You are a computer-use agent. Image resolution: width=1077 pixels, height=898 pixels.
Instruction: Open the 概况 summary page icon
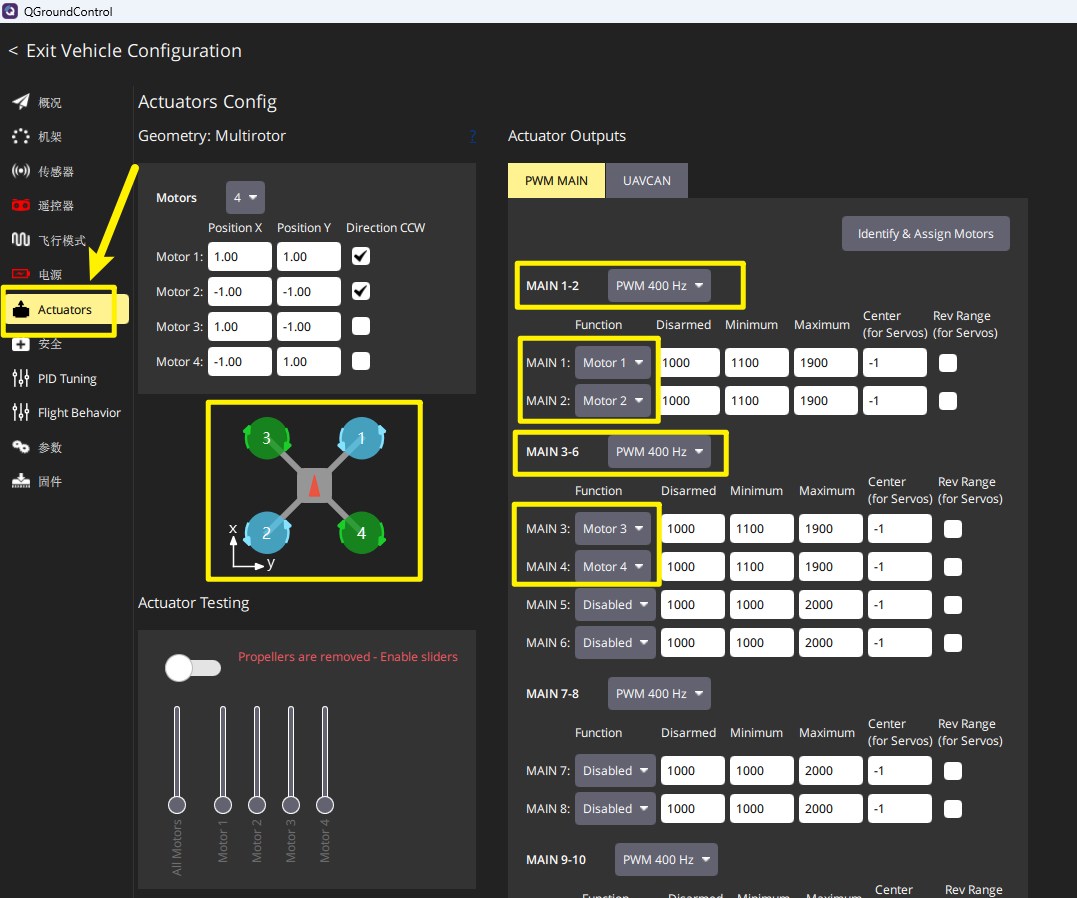tap(21, 102)
